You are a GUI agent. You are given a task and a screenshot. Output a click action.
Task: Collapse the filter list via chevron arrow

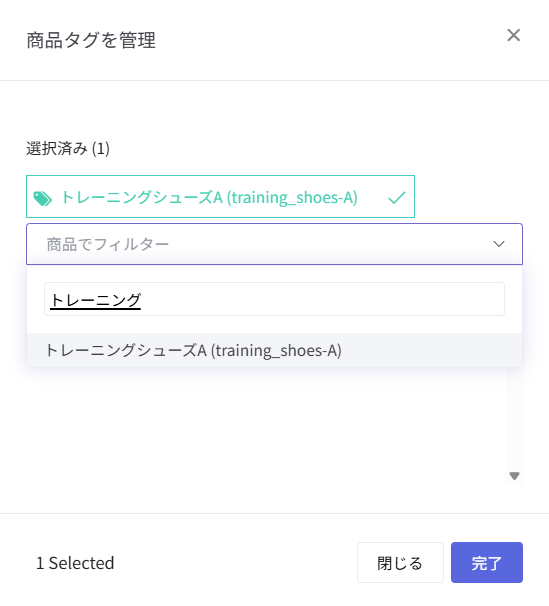tap(499, 244)
